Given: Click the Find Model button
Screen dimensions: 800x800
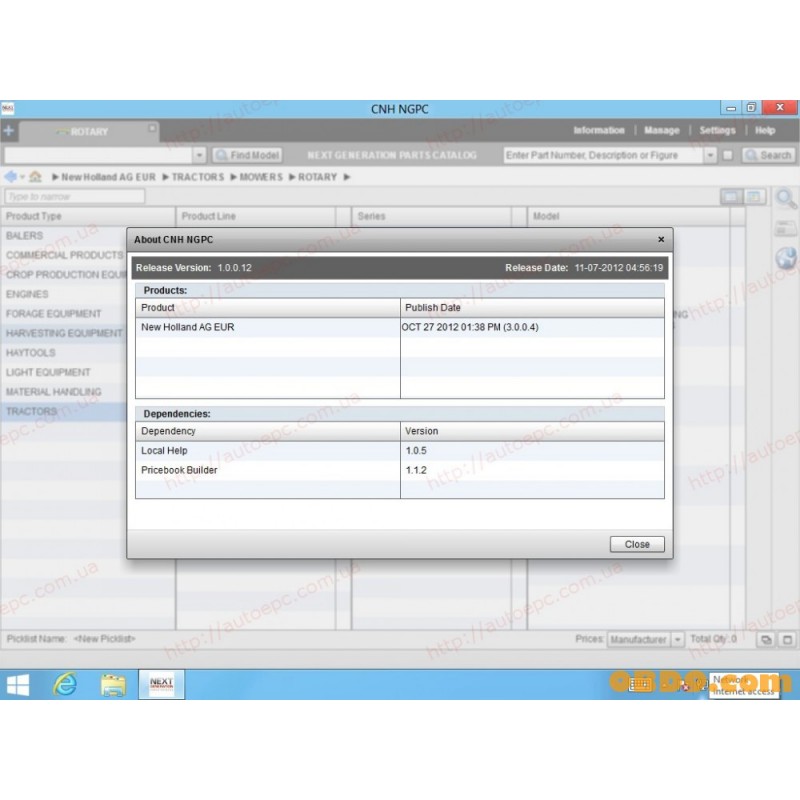Looking at the screenshot, I should click(247, 155).
